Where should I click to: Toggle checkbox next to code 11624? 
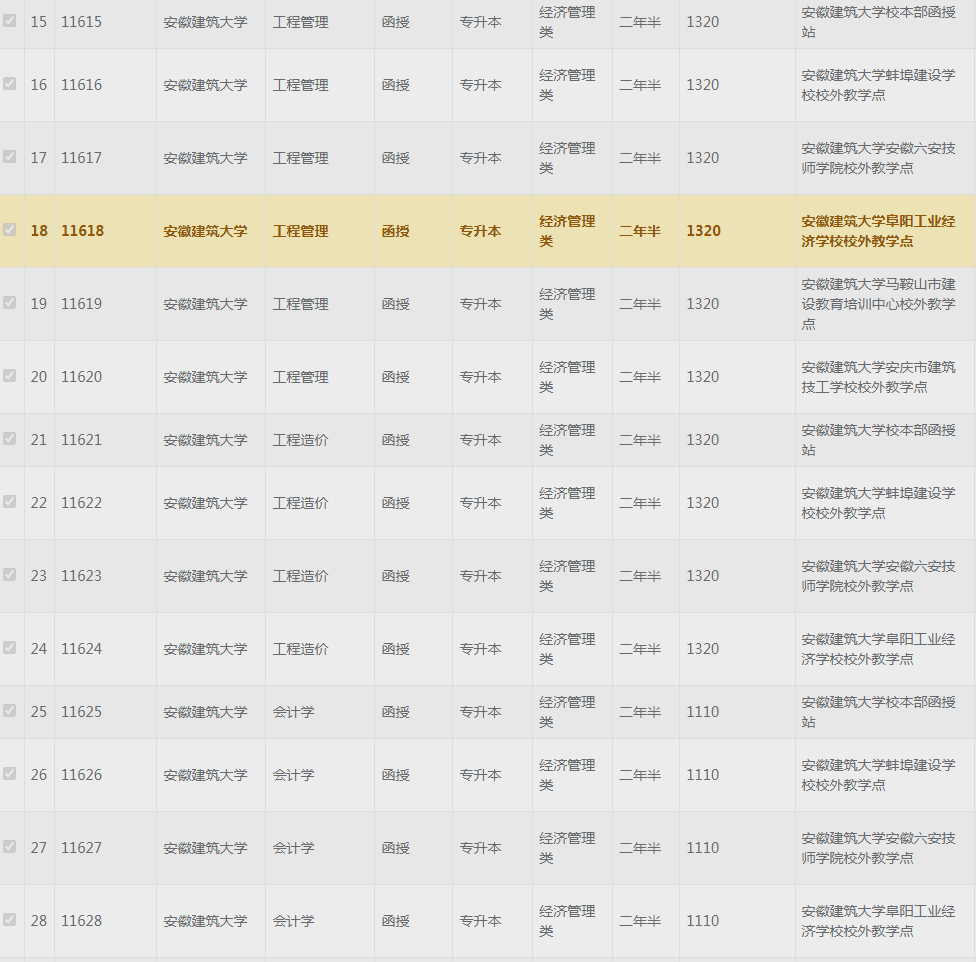tap(10, 648)
